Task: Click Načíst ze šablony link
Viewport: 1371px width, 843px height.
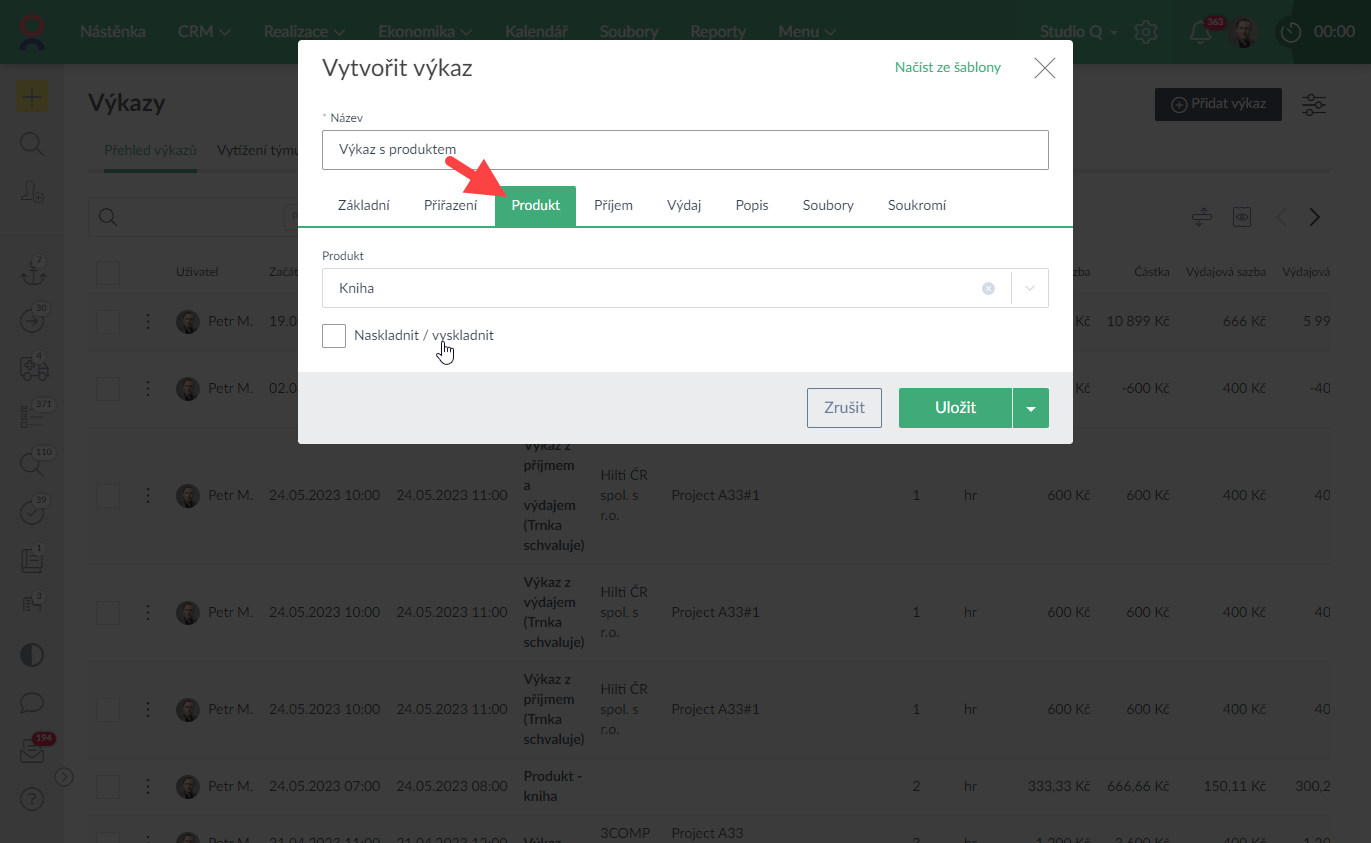Action: click(x=947, y=68)
